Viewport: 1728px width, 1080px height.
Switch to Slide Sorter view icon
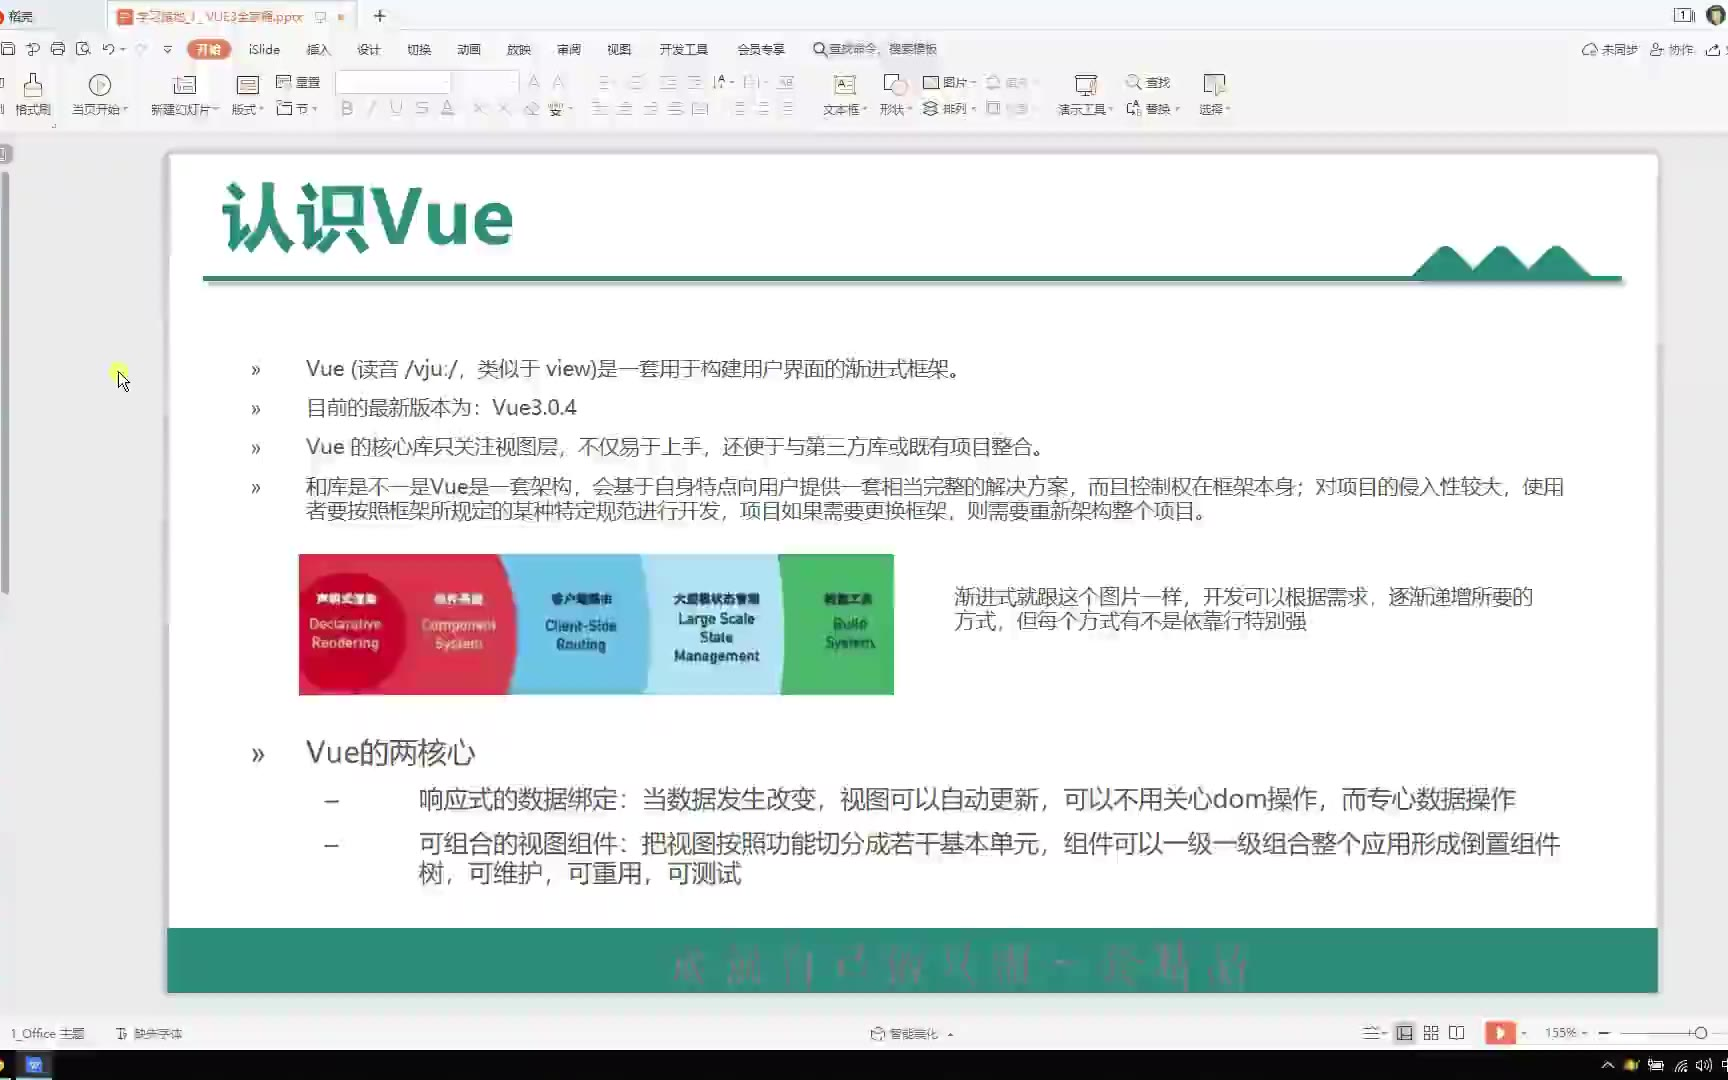1431,1033
